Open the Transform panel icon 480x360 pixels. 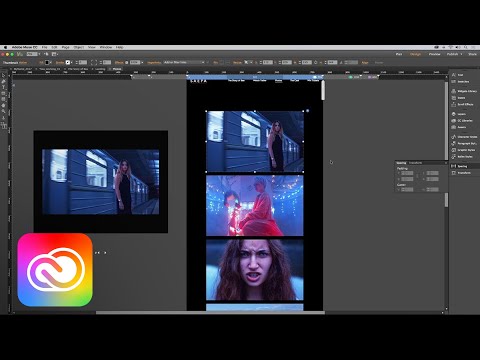coord(454,173)
